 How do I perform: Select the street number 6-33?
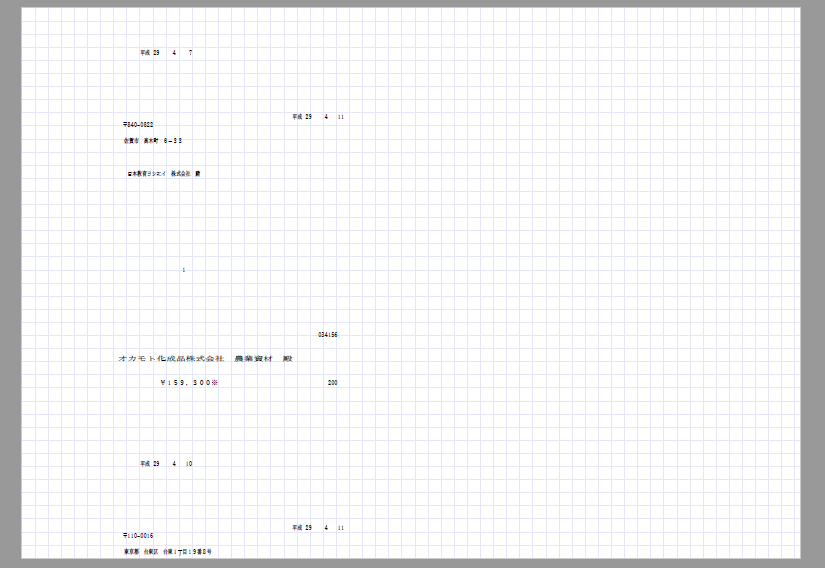click(173, 141)
